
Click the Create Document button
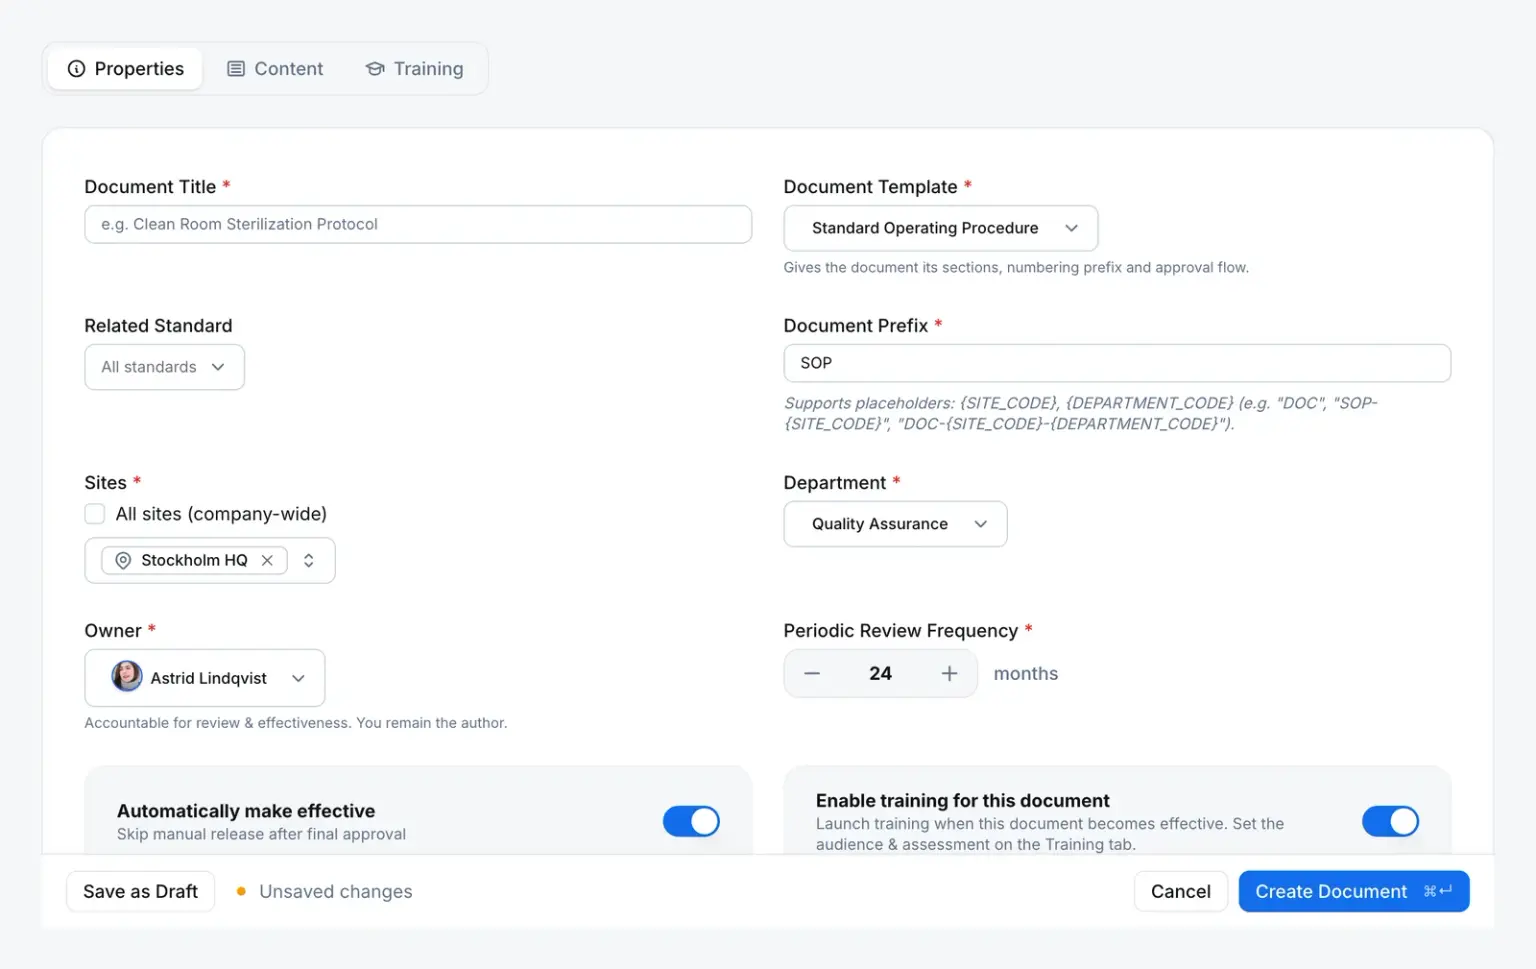click(x=1353, y=891)
